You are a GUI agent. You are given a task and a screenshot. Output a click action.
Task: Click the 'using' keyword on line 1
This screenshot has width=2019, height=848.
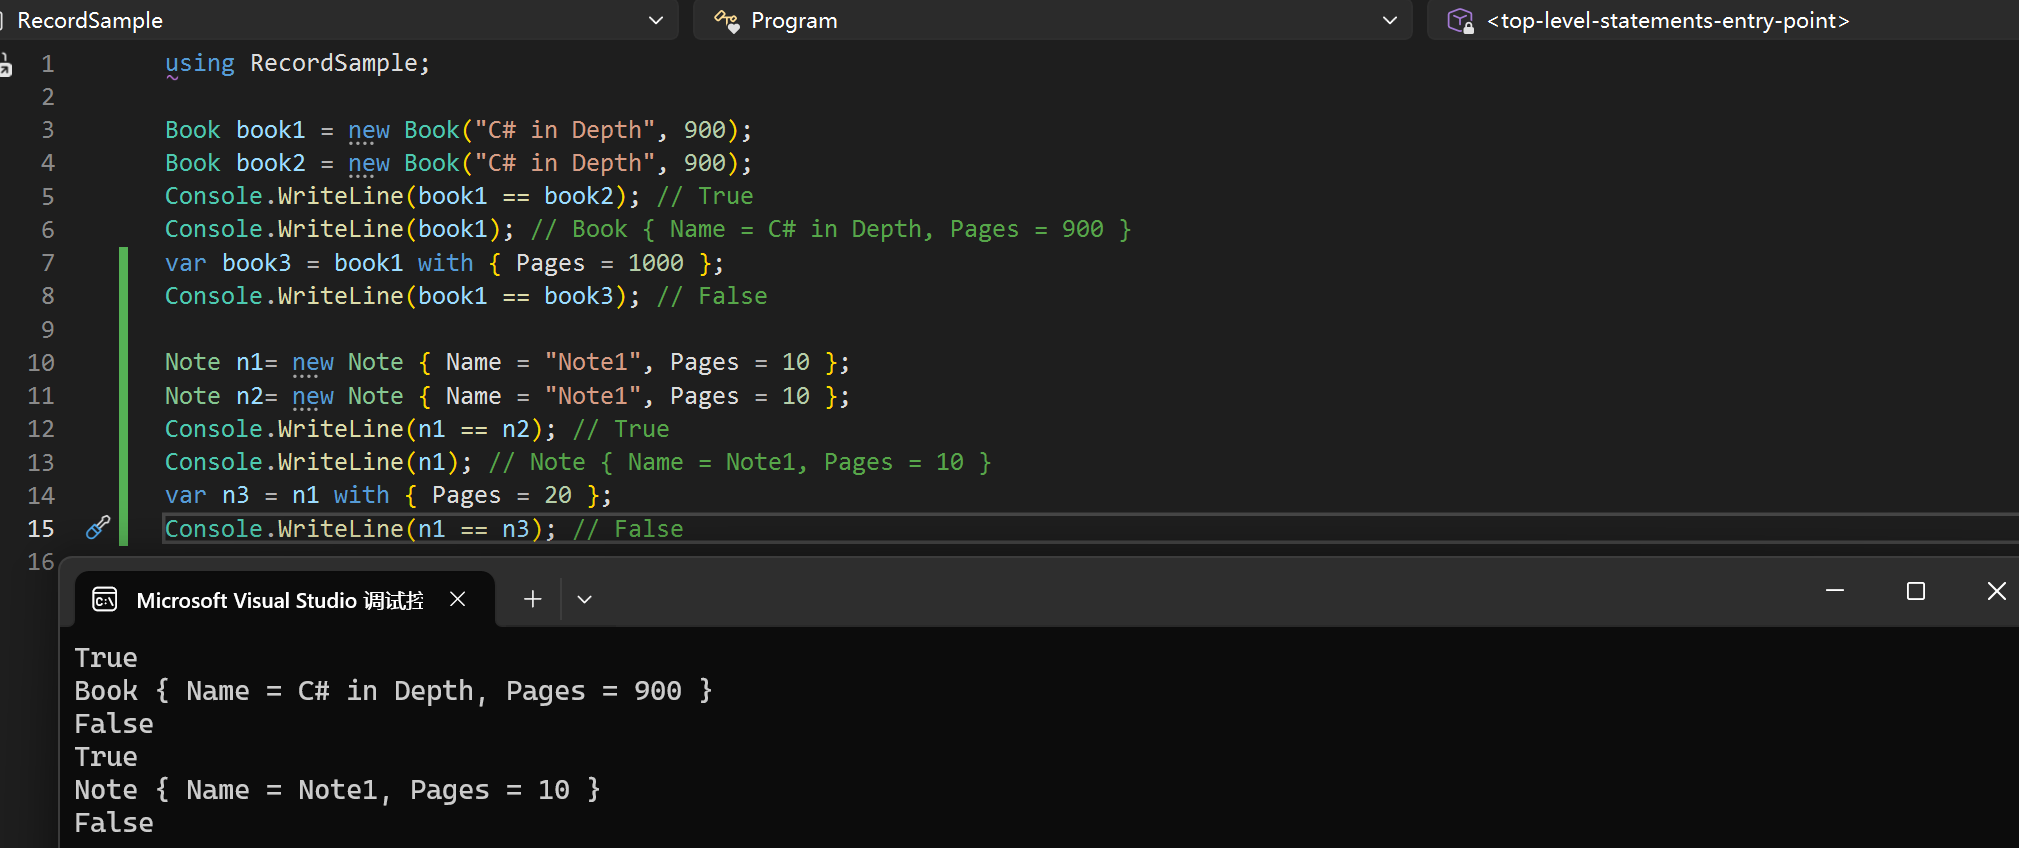(200, 63)
